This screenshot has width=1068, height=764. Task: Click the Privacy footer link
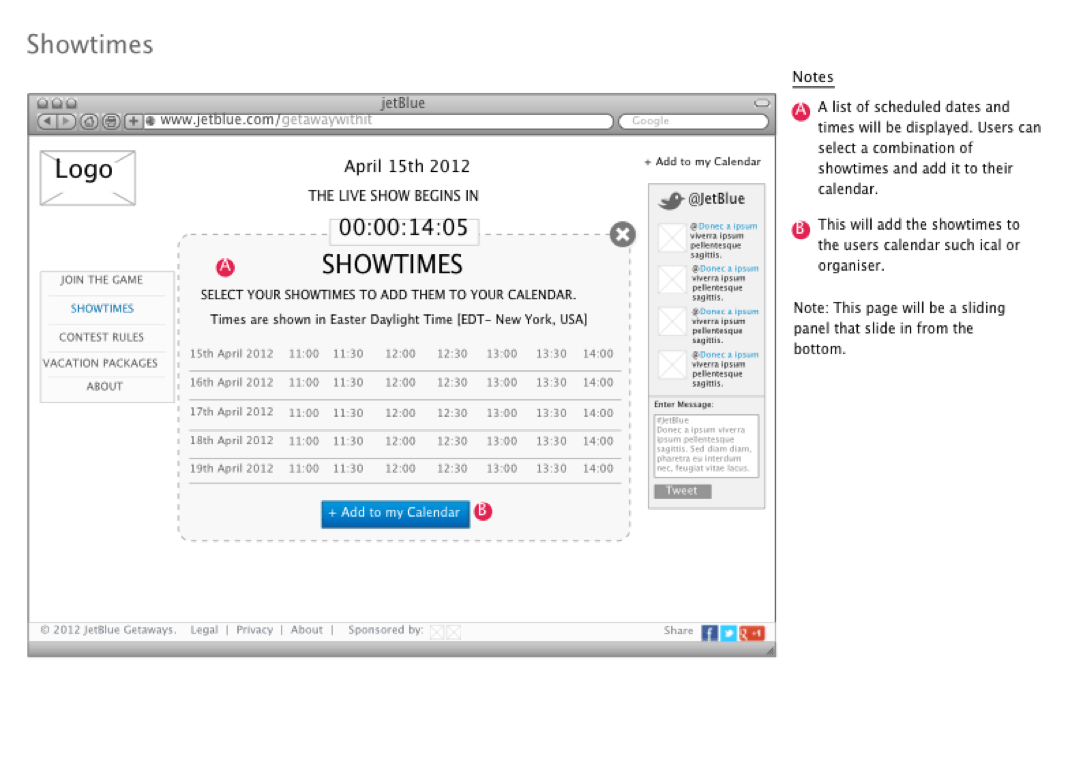[255, 630]
